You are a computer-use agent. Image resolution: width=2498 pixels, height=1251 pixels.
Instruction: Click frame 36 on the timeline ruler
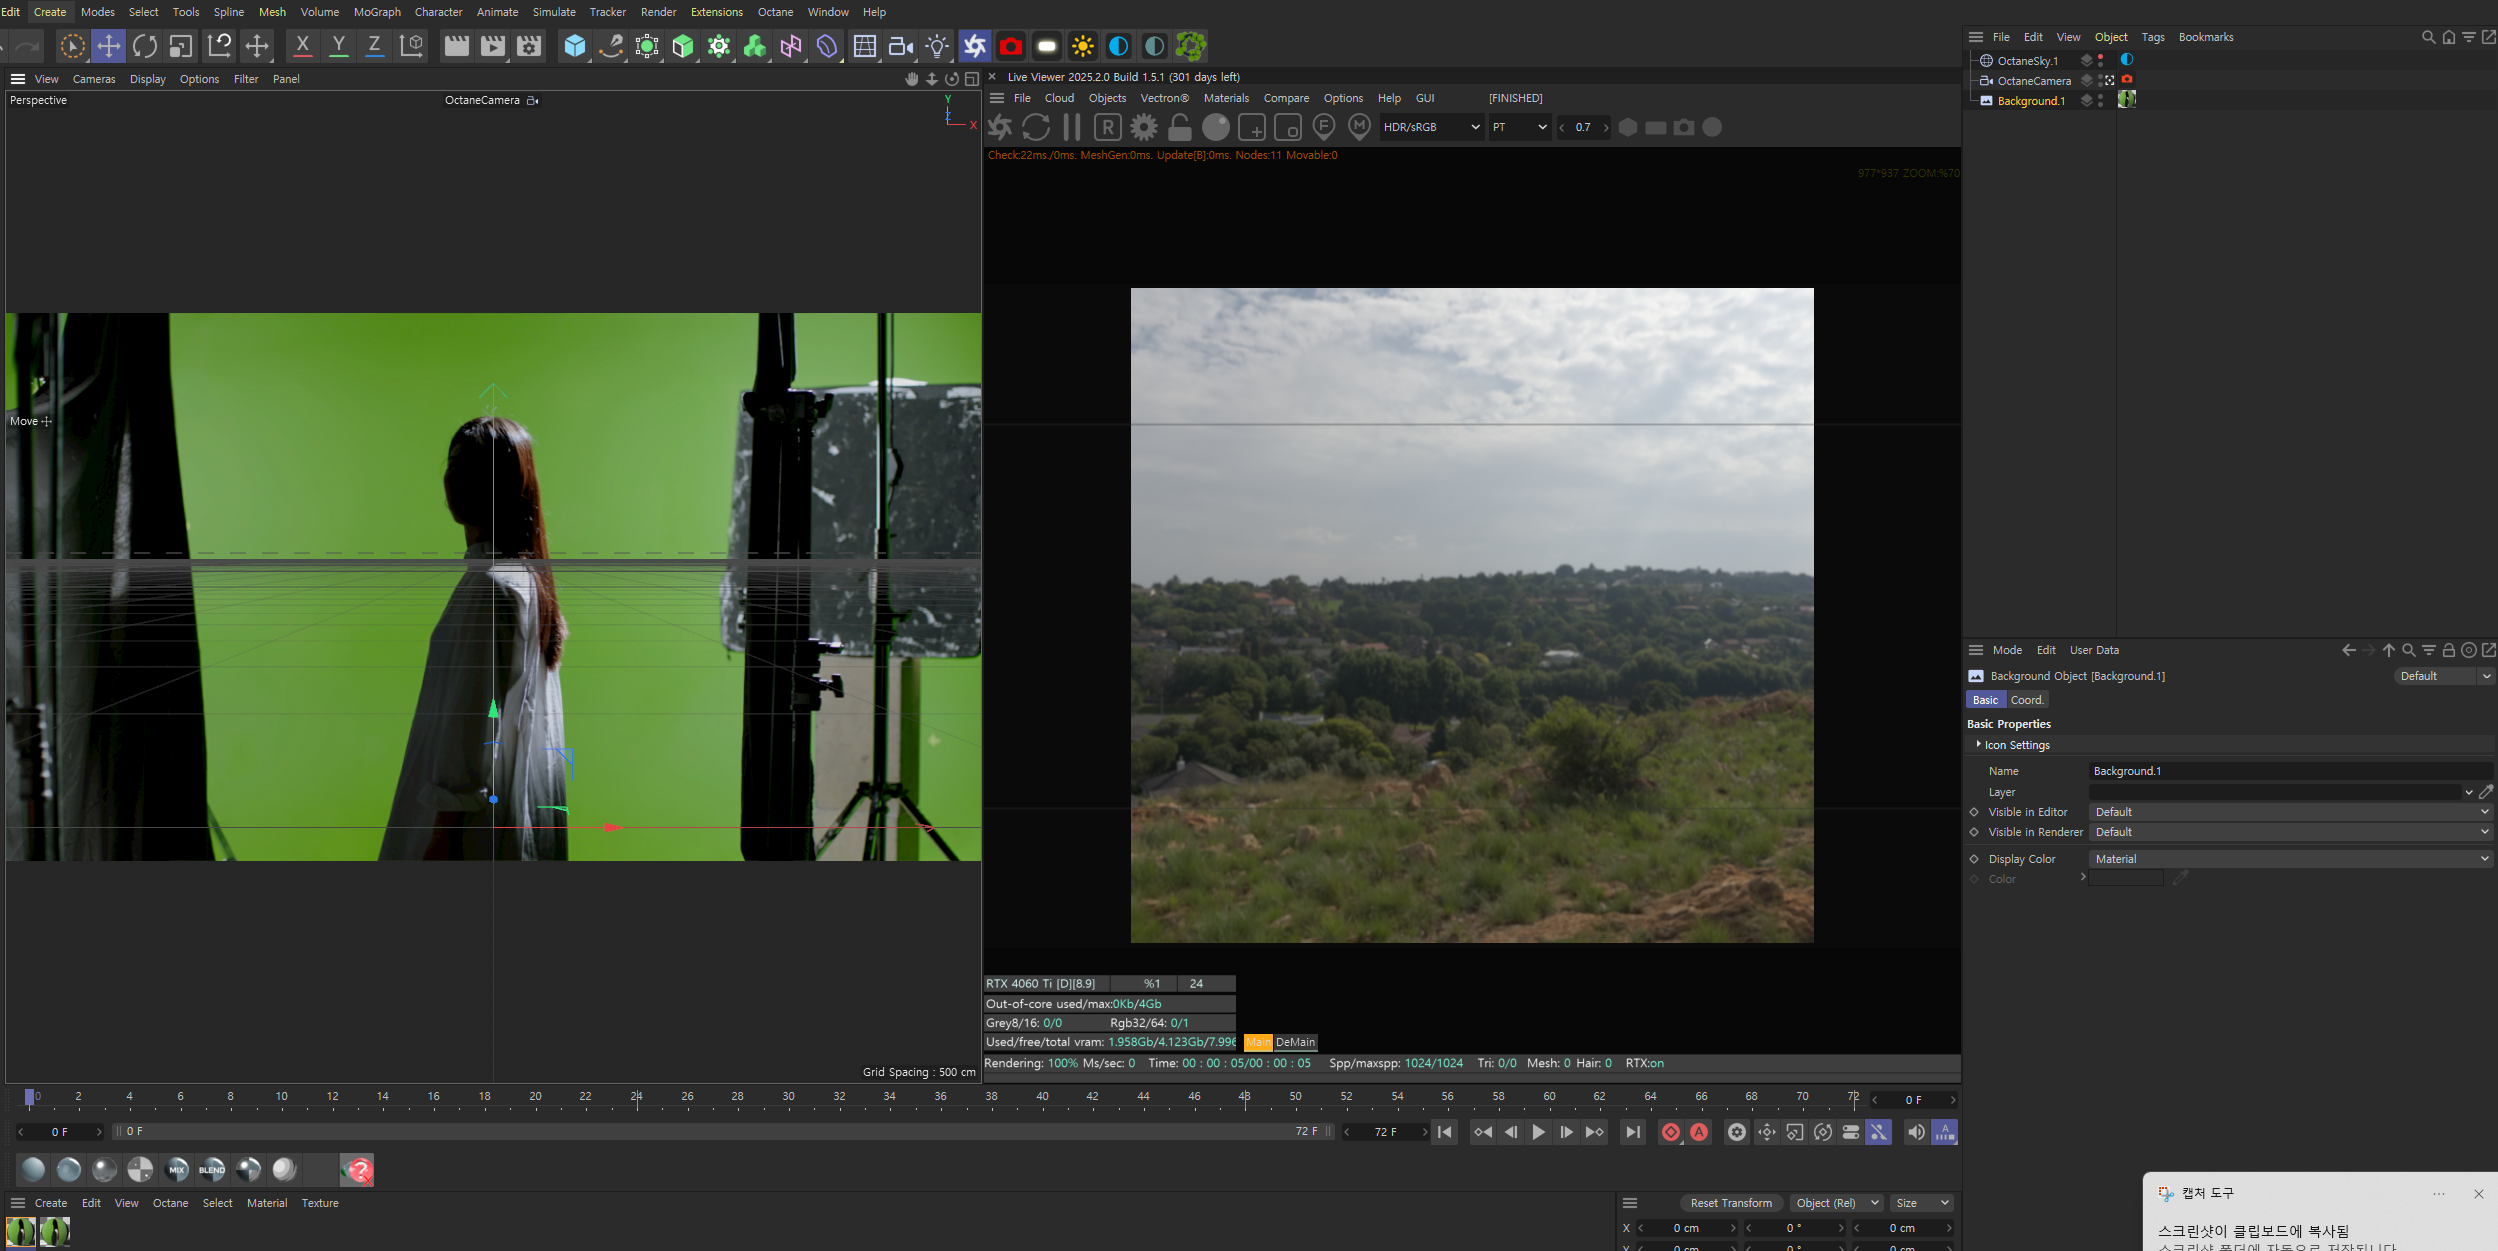click(940, 1098)
